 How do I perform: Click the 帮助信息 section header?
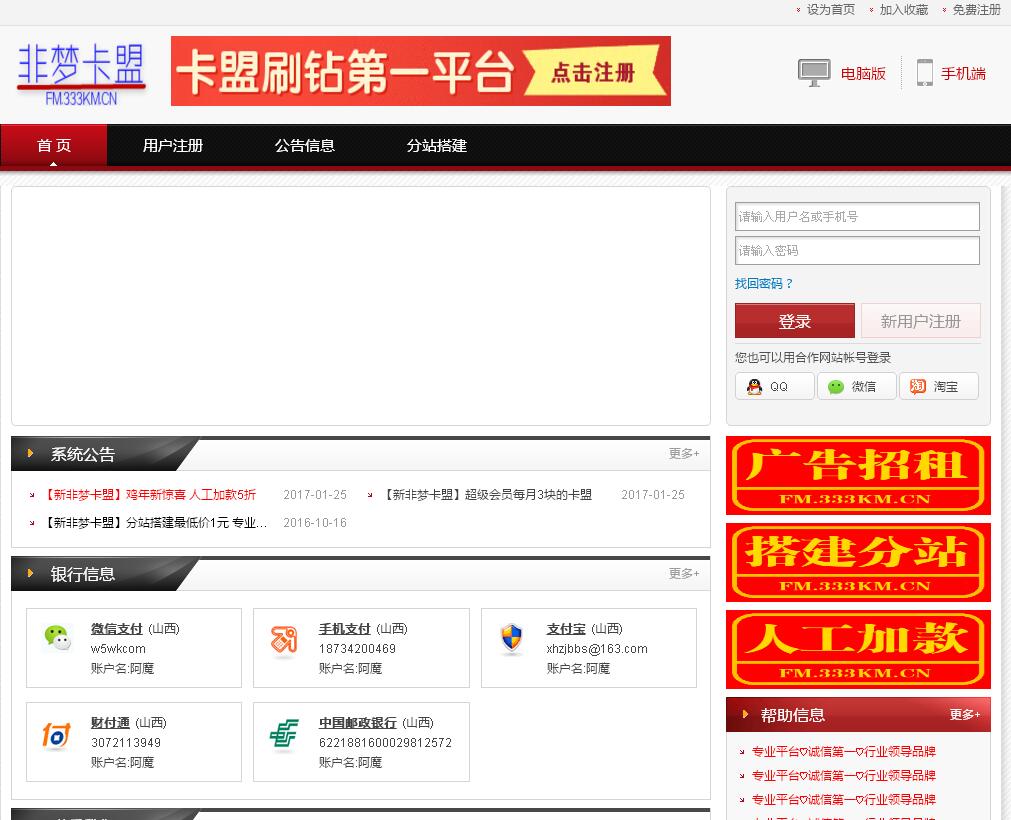pyautogui.click(x=792, y=715)
